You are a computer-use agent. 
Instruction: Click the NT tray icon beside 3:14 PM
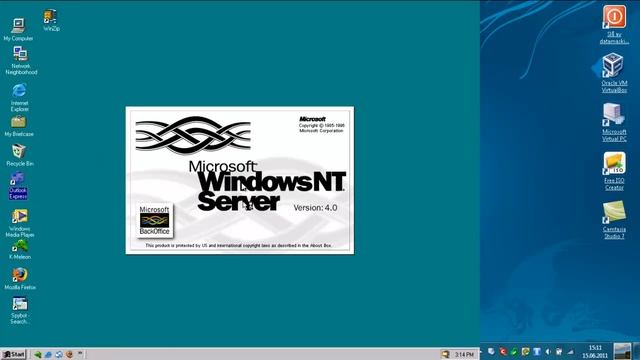(x=445, y=354)
